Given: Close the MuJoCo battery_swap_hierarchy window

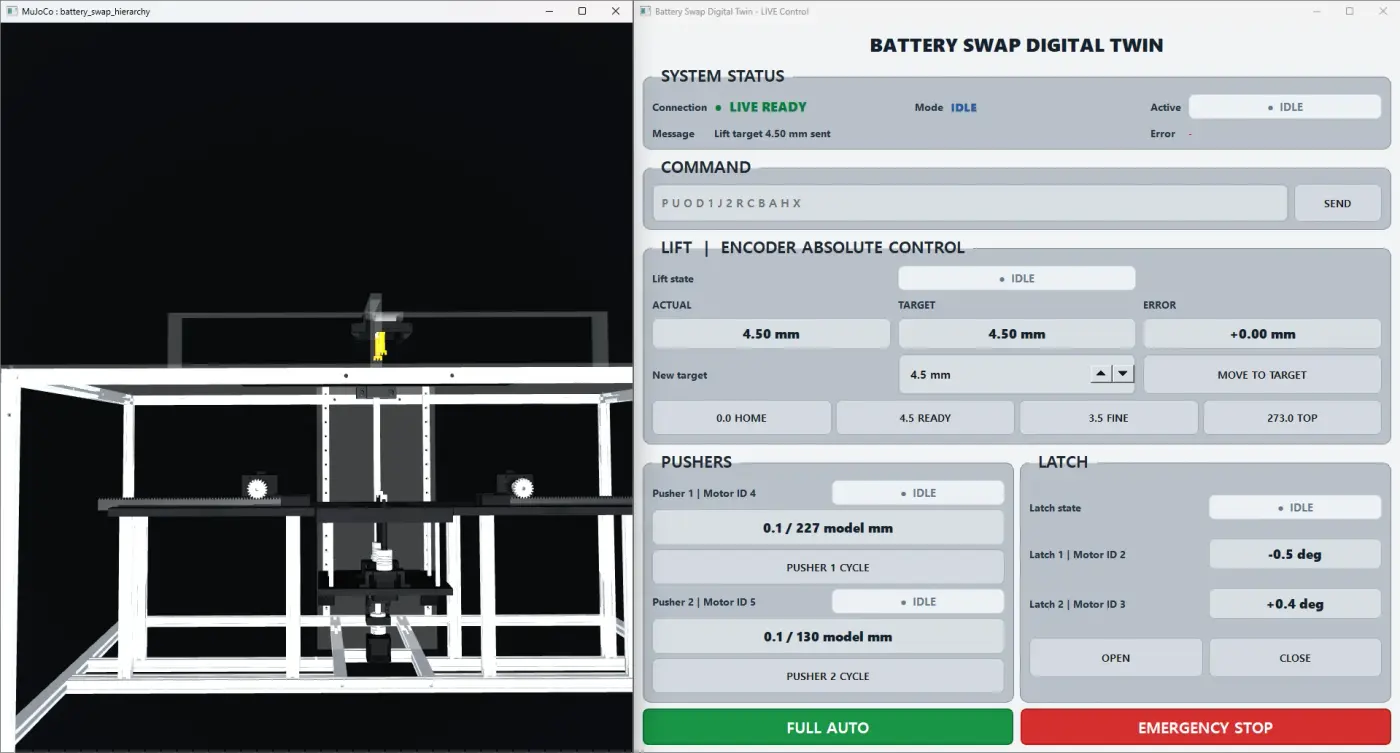Looking at the screenshot, I should (615, 11).
